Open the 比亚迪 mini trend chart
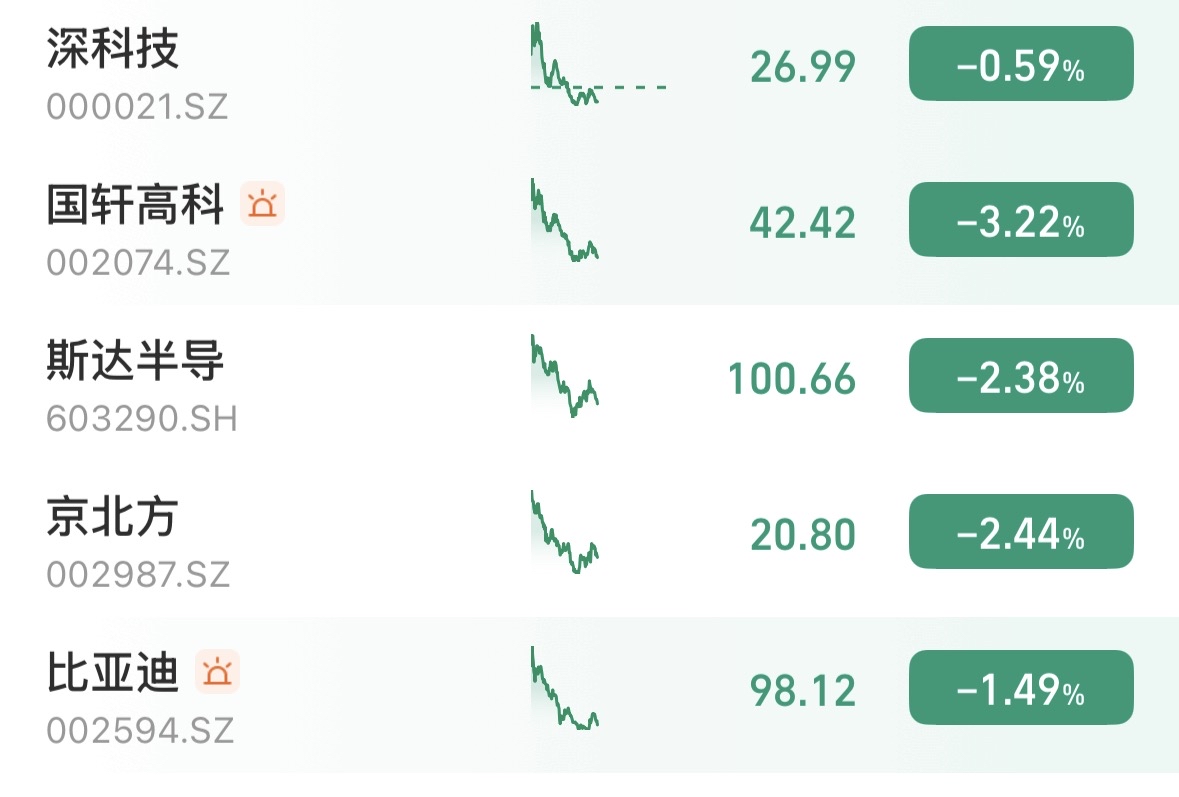Screen dimensions: 1179x797 coord(565,690)
